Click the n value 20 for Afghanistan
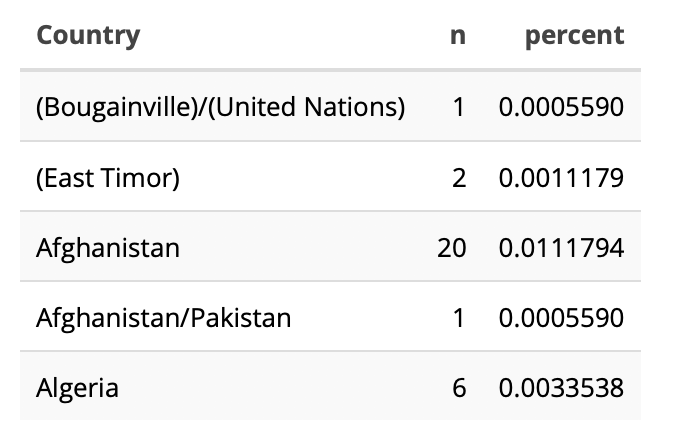Image resolution: width=678 pixels, height=440 pixels. [x=451, y=247]
